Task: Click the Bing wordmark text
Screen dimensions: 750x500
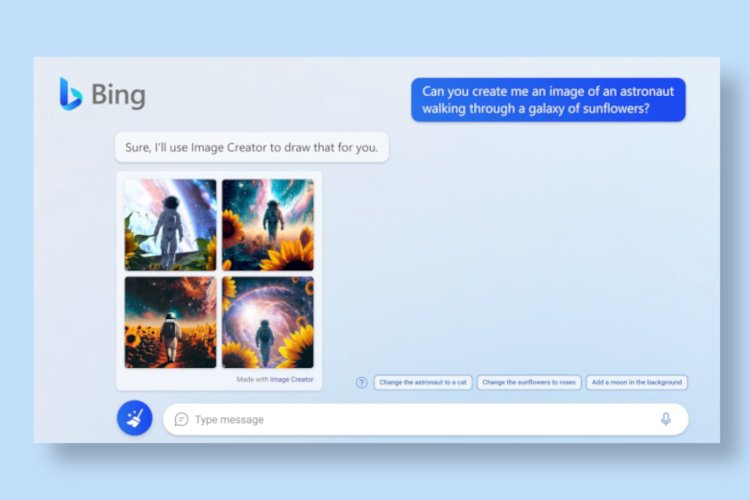Action: (118, 95)
